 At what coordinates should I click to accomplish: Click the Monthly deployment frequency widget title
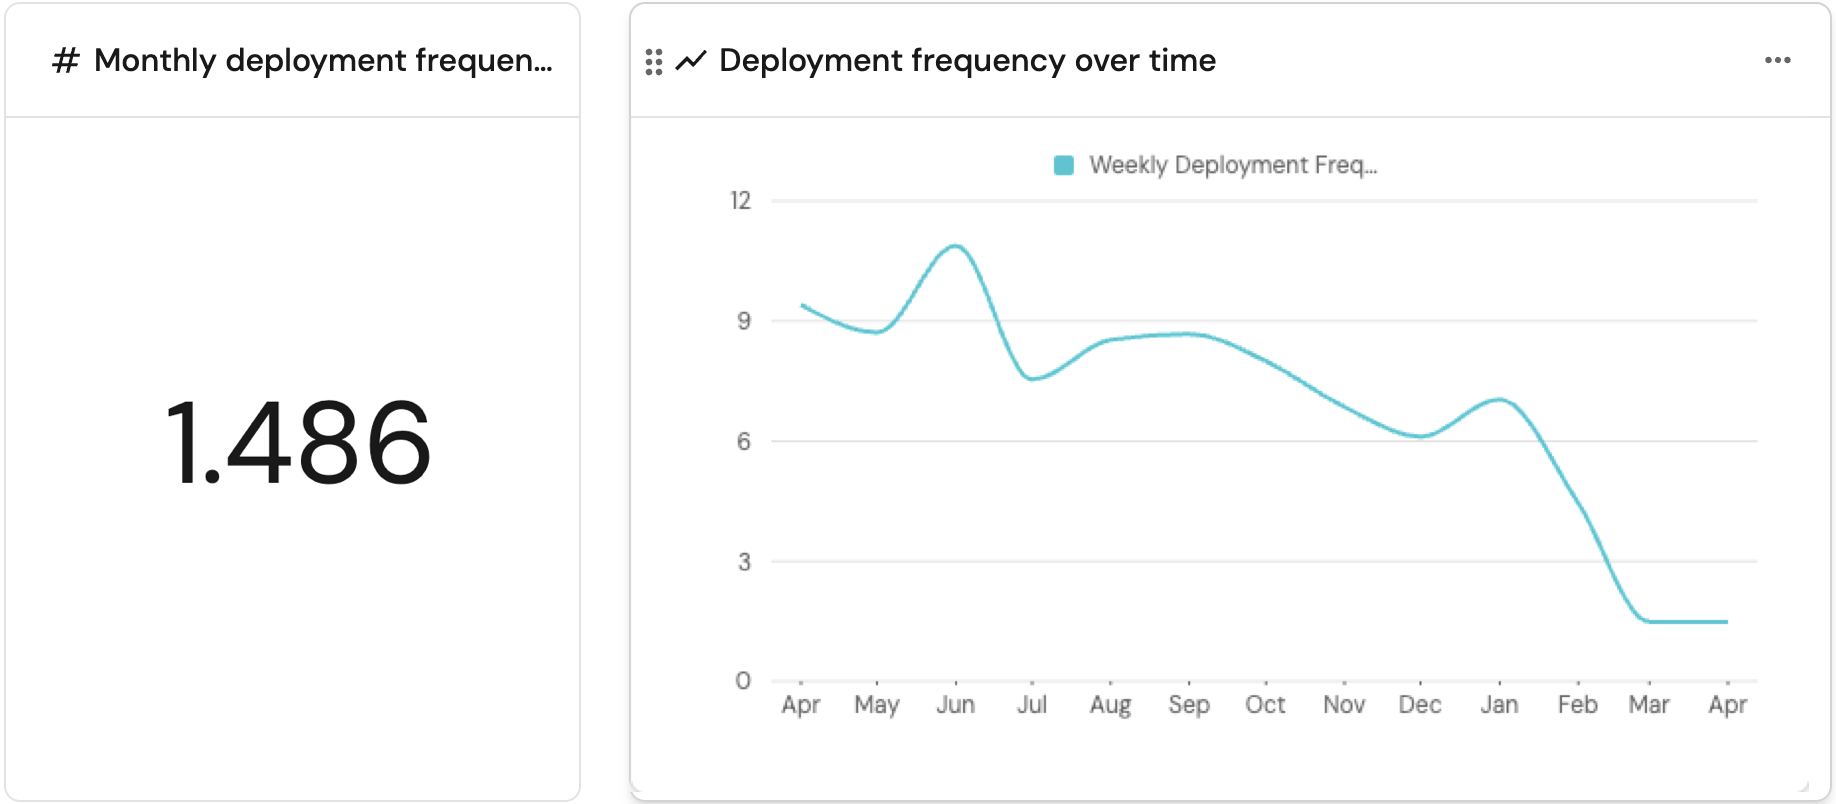pos(322,61)
